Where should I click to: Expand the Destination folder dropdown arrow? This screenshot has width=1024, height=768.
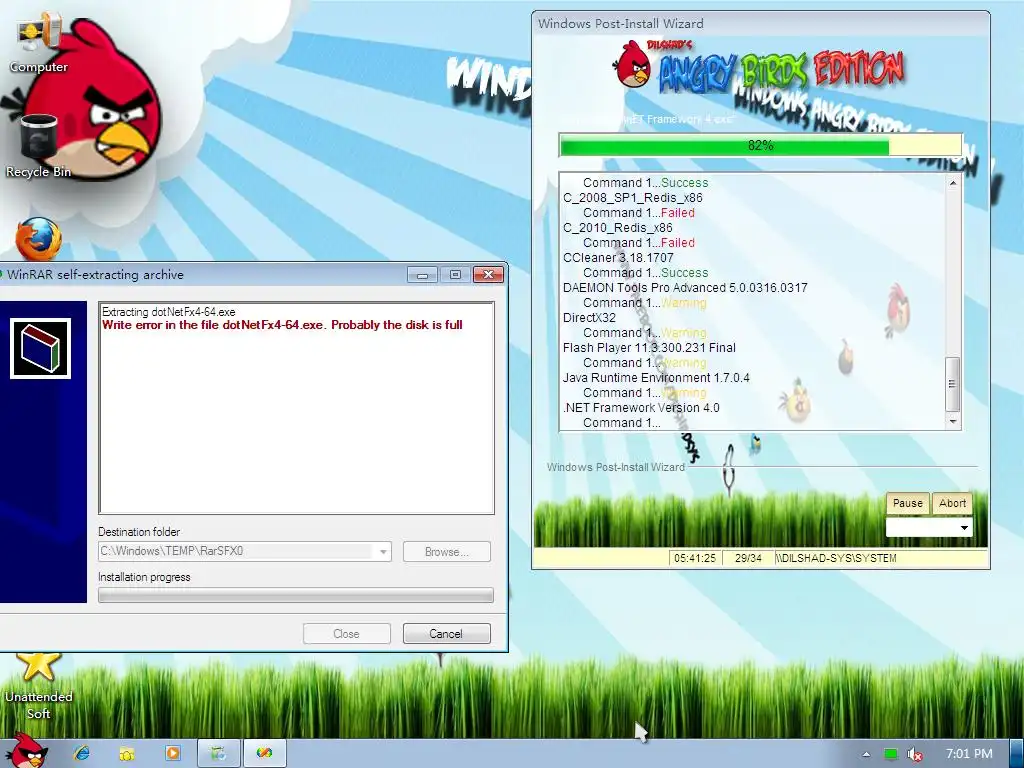point(383,552)
